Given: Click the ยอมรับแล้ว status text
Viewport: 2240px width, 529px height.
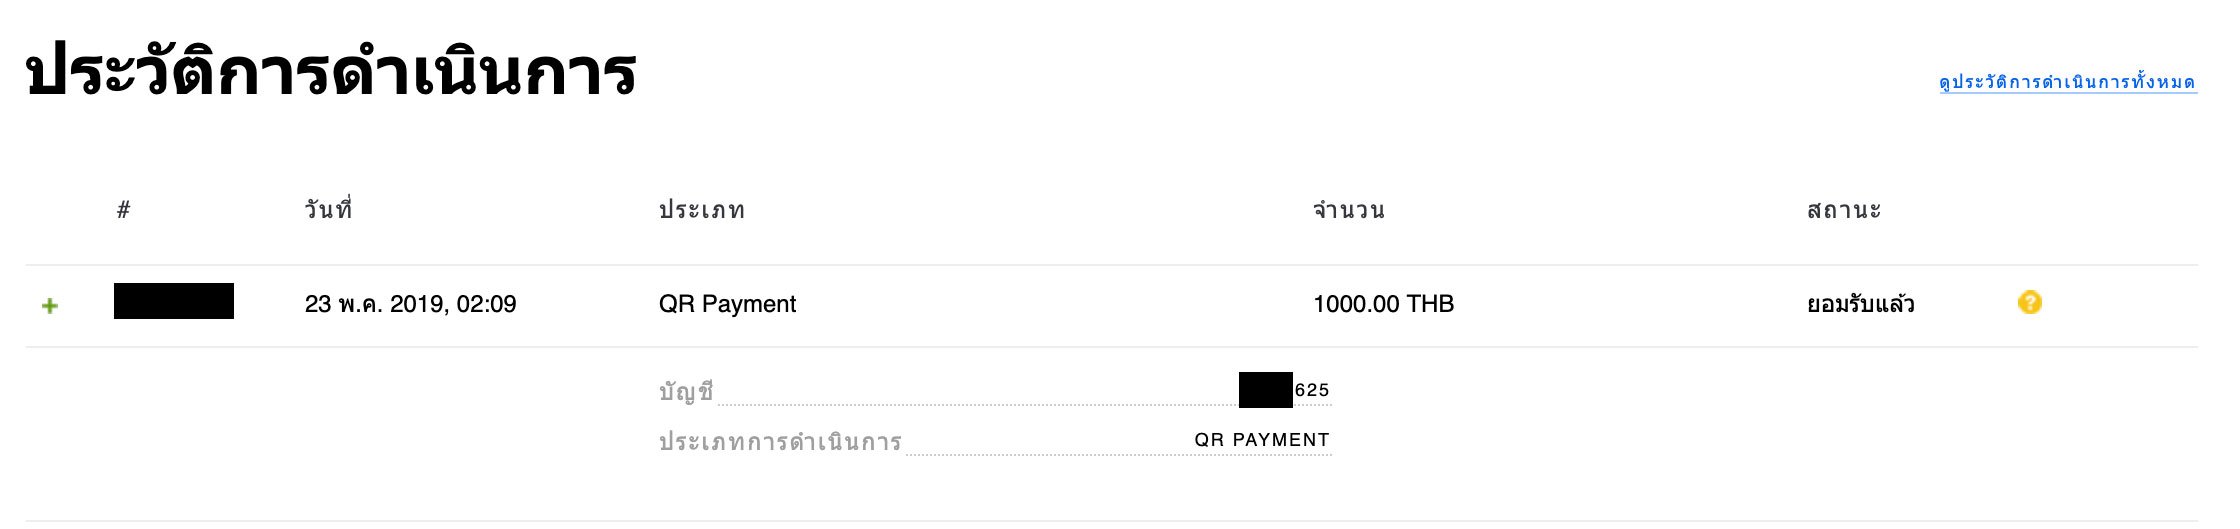Looking at the screenshot, I should pyautogui.click(x=1860, y=304).
